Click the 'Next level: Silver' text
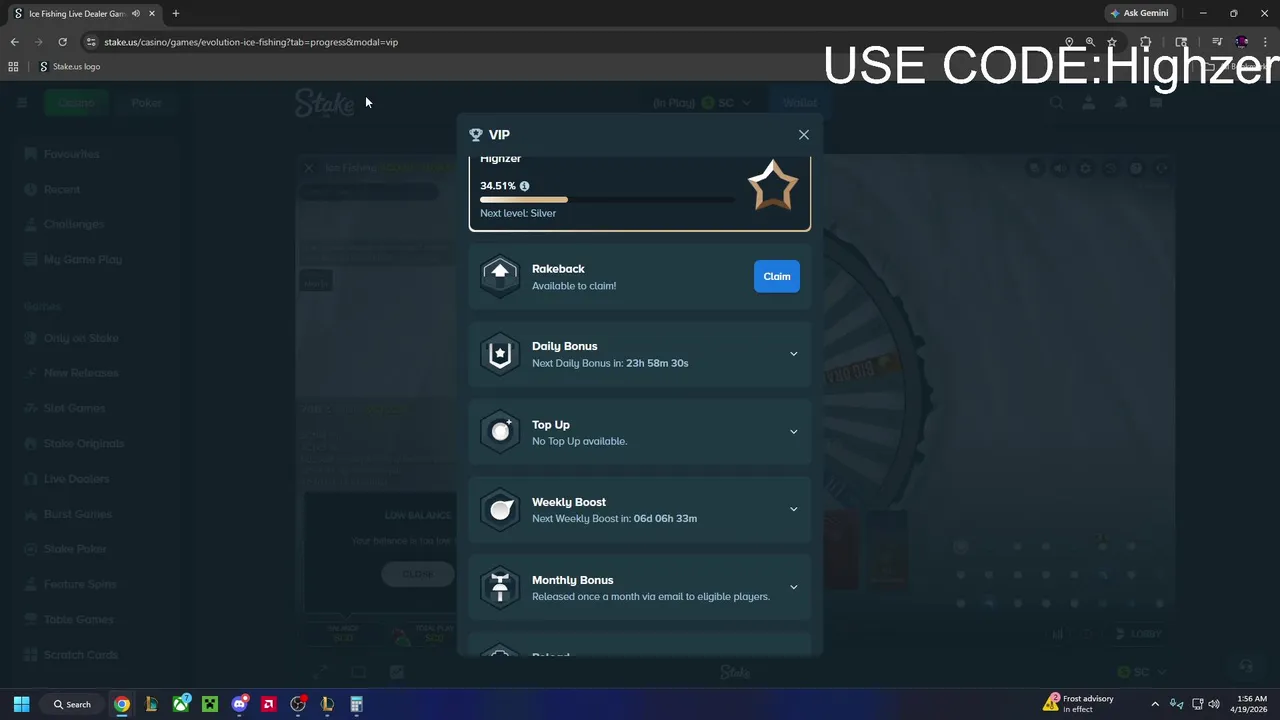The height and width of the screenshot is (720, 1280). (x=518, y=213)
